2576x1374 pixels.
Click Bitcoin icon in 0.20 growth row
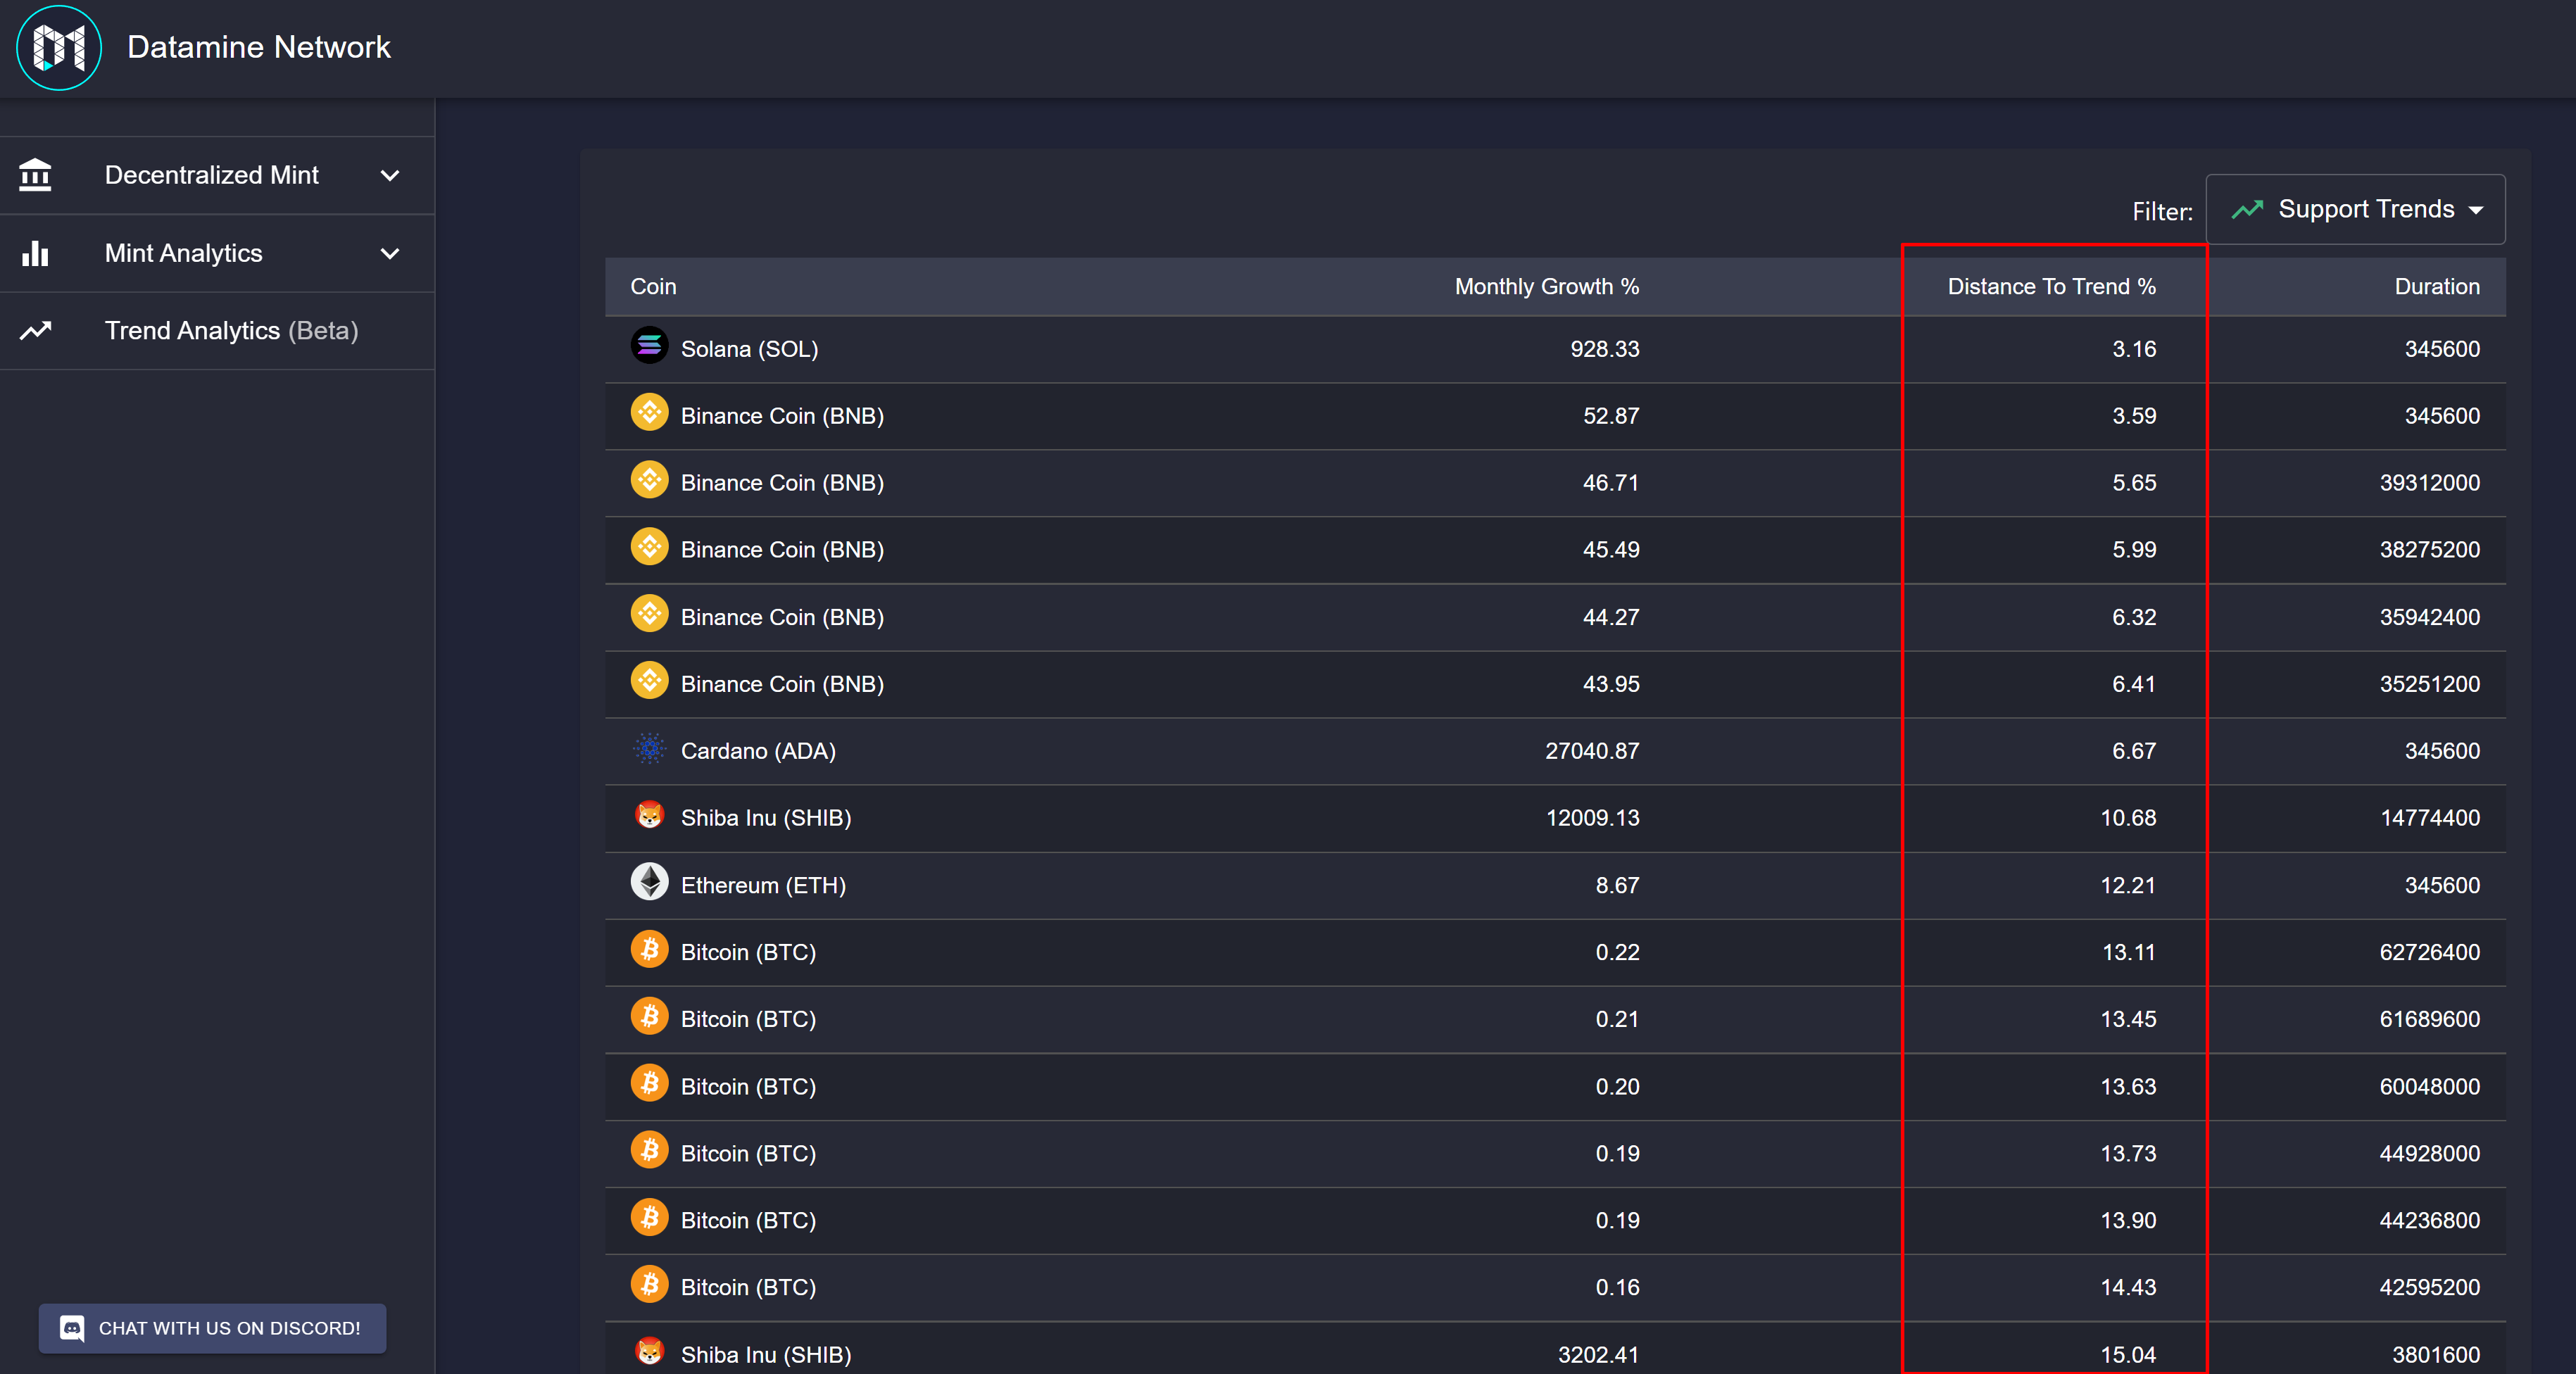click(649, 1083)
